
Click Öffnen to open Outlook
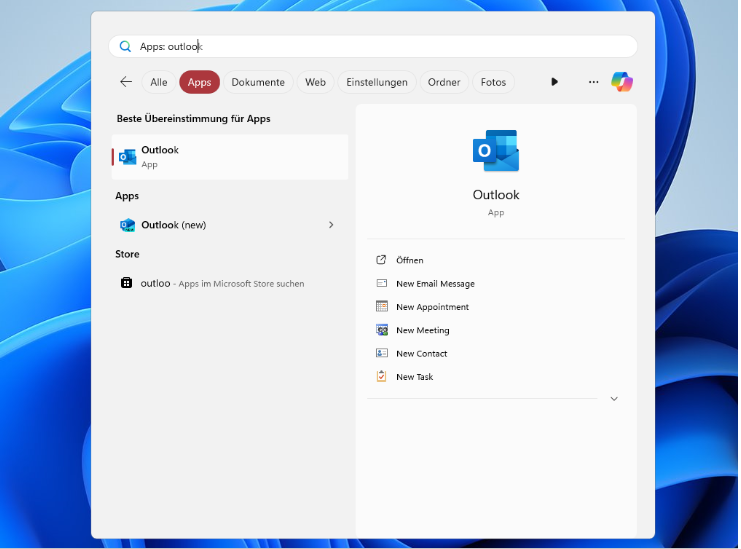point(409,260)
